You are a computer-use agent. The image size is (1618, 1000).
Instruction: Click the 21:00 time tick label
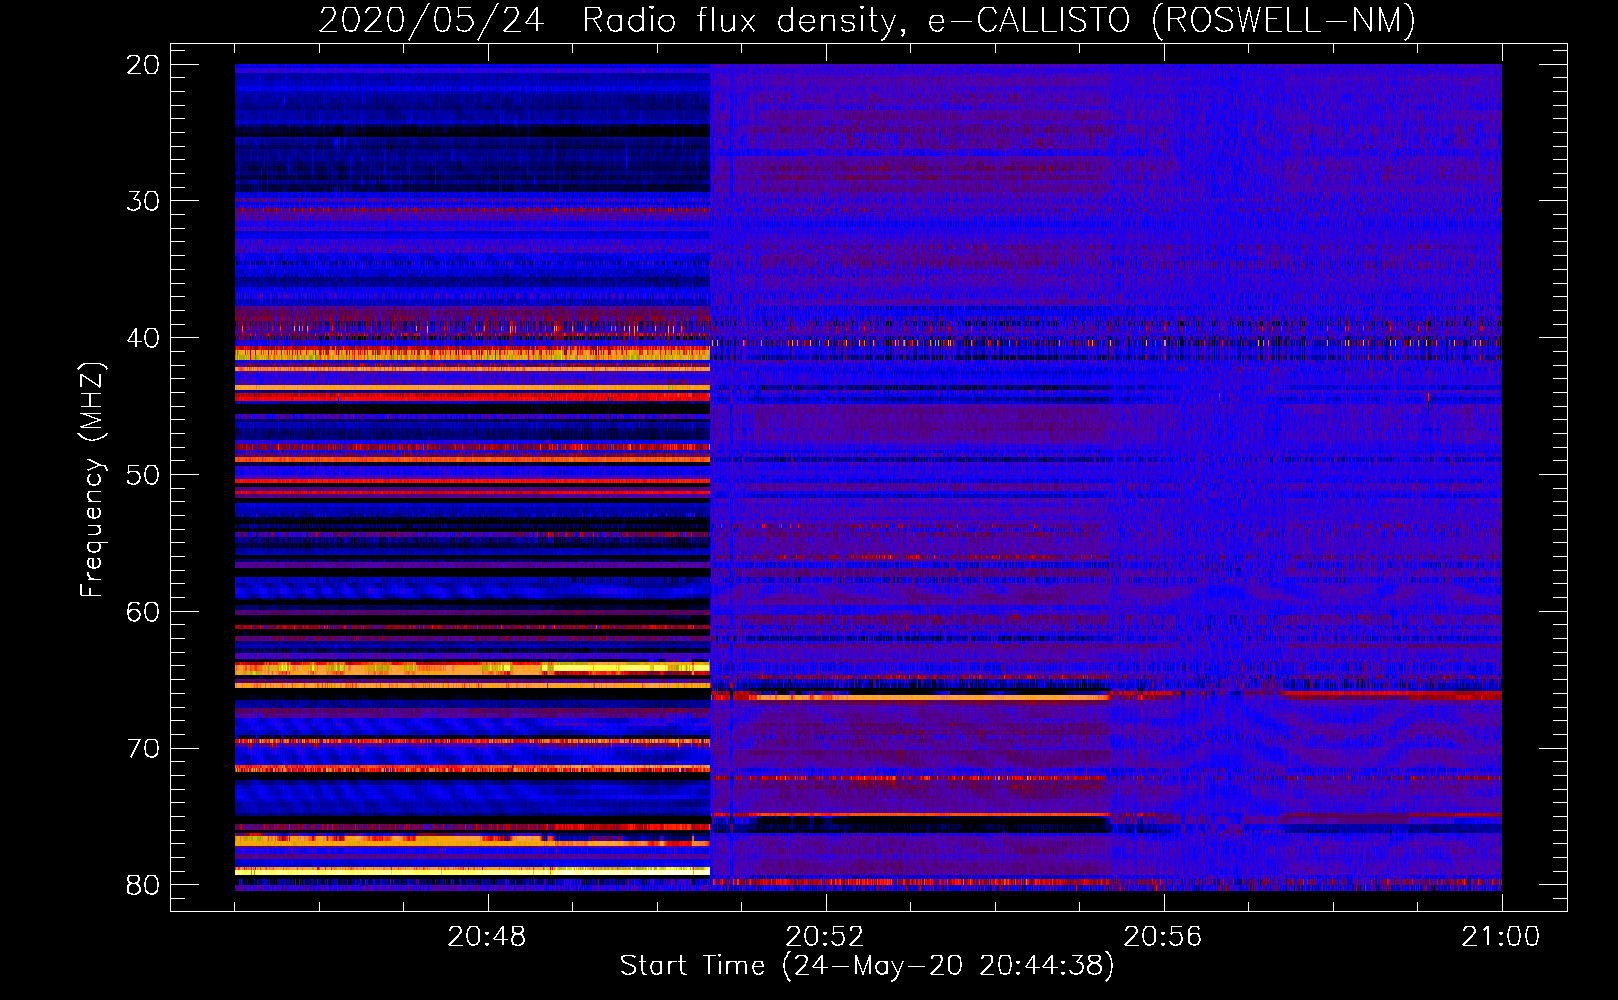(x=1501, y=937)
